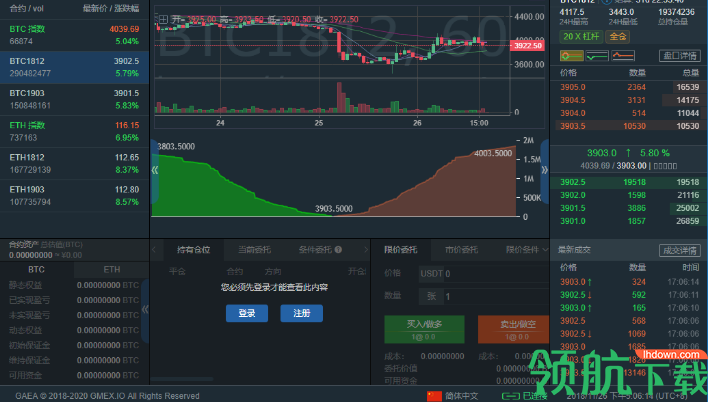Click the chart legend expand icon beside 开
Viewport: 708px width, 402px height.
pos(163,19)
